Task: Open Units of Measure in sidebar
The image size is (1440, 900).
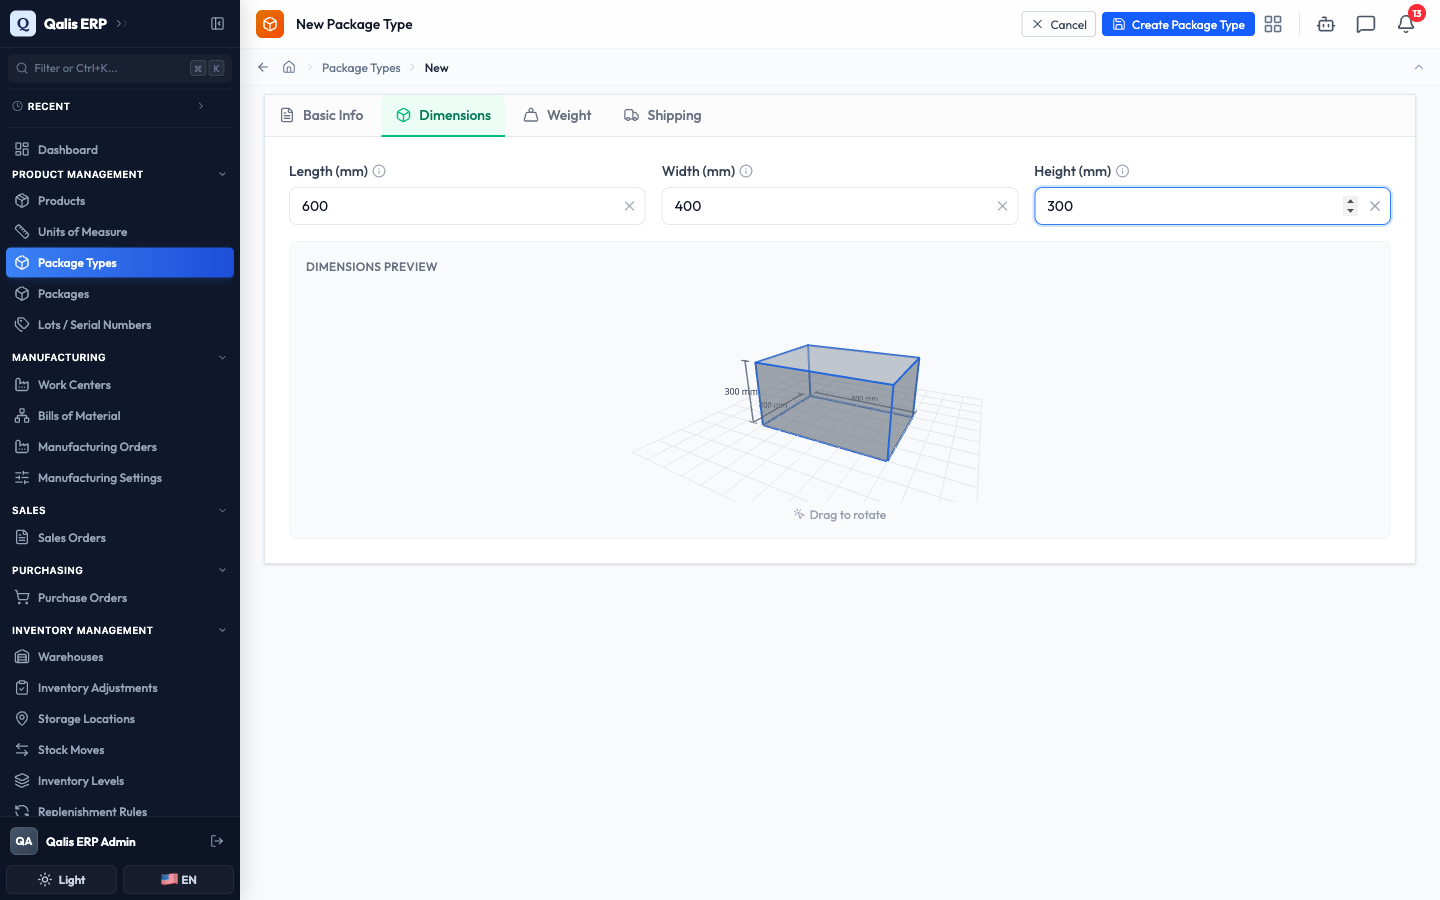Action: tap(120, 232)
